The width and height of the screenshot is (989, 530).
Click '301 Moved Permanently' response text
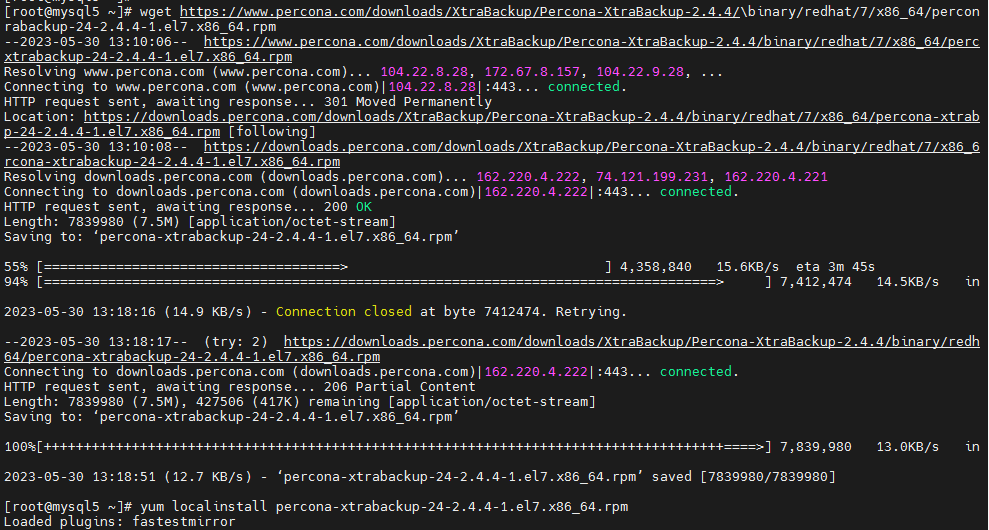pos(407,102)
